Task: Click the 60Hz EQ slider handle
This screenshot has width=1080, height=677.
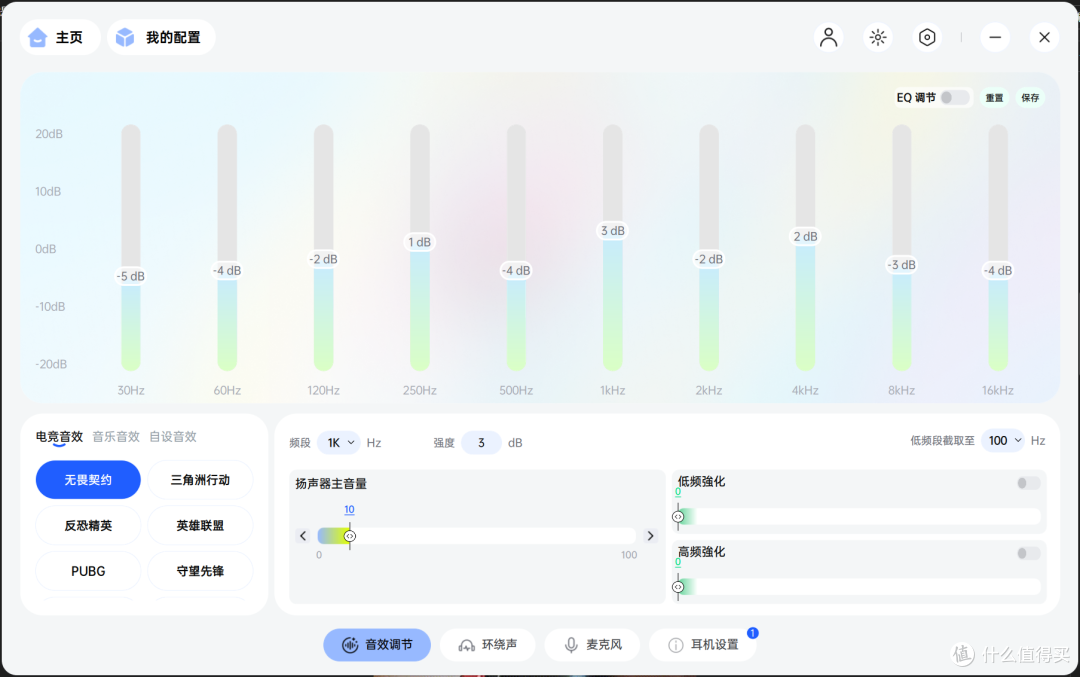Action: (x=227, y=271)
